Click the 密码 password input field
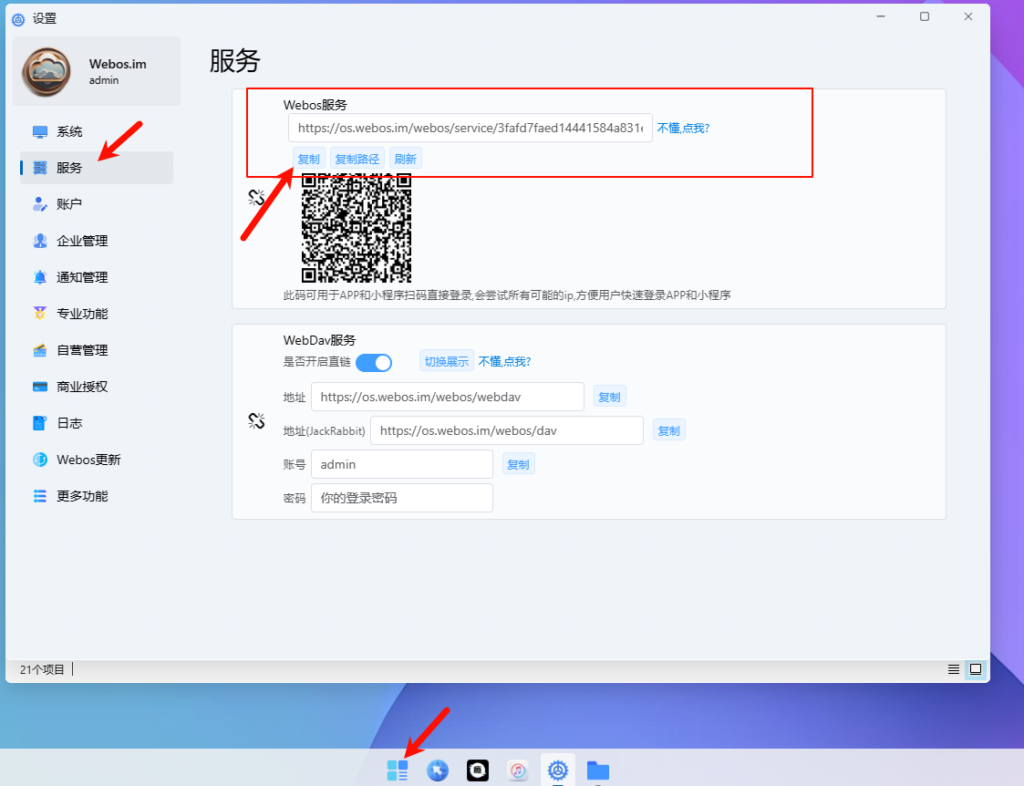1024x786 pixels. click(x=401, y=497)
